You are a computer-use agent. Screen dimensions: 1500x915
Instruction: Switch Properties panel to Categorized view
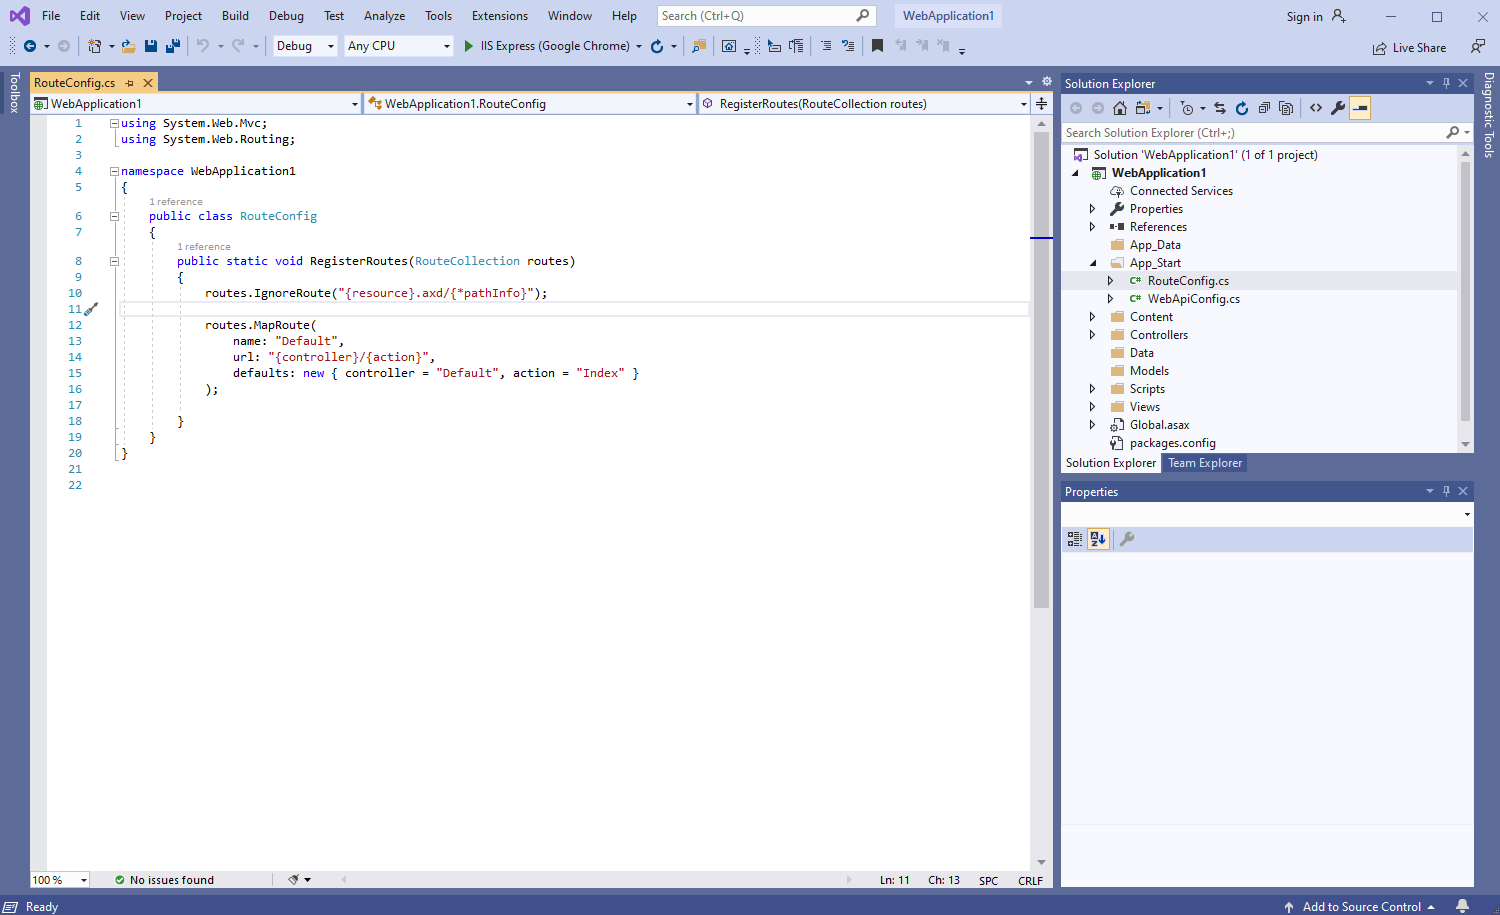[x=1075, y=539]
